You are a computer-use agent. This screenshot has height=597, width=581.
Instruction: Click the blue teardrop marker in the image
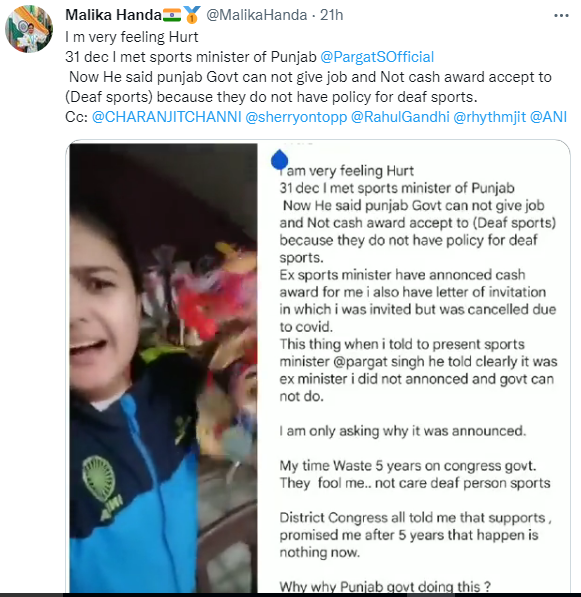click(279, 159)
